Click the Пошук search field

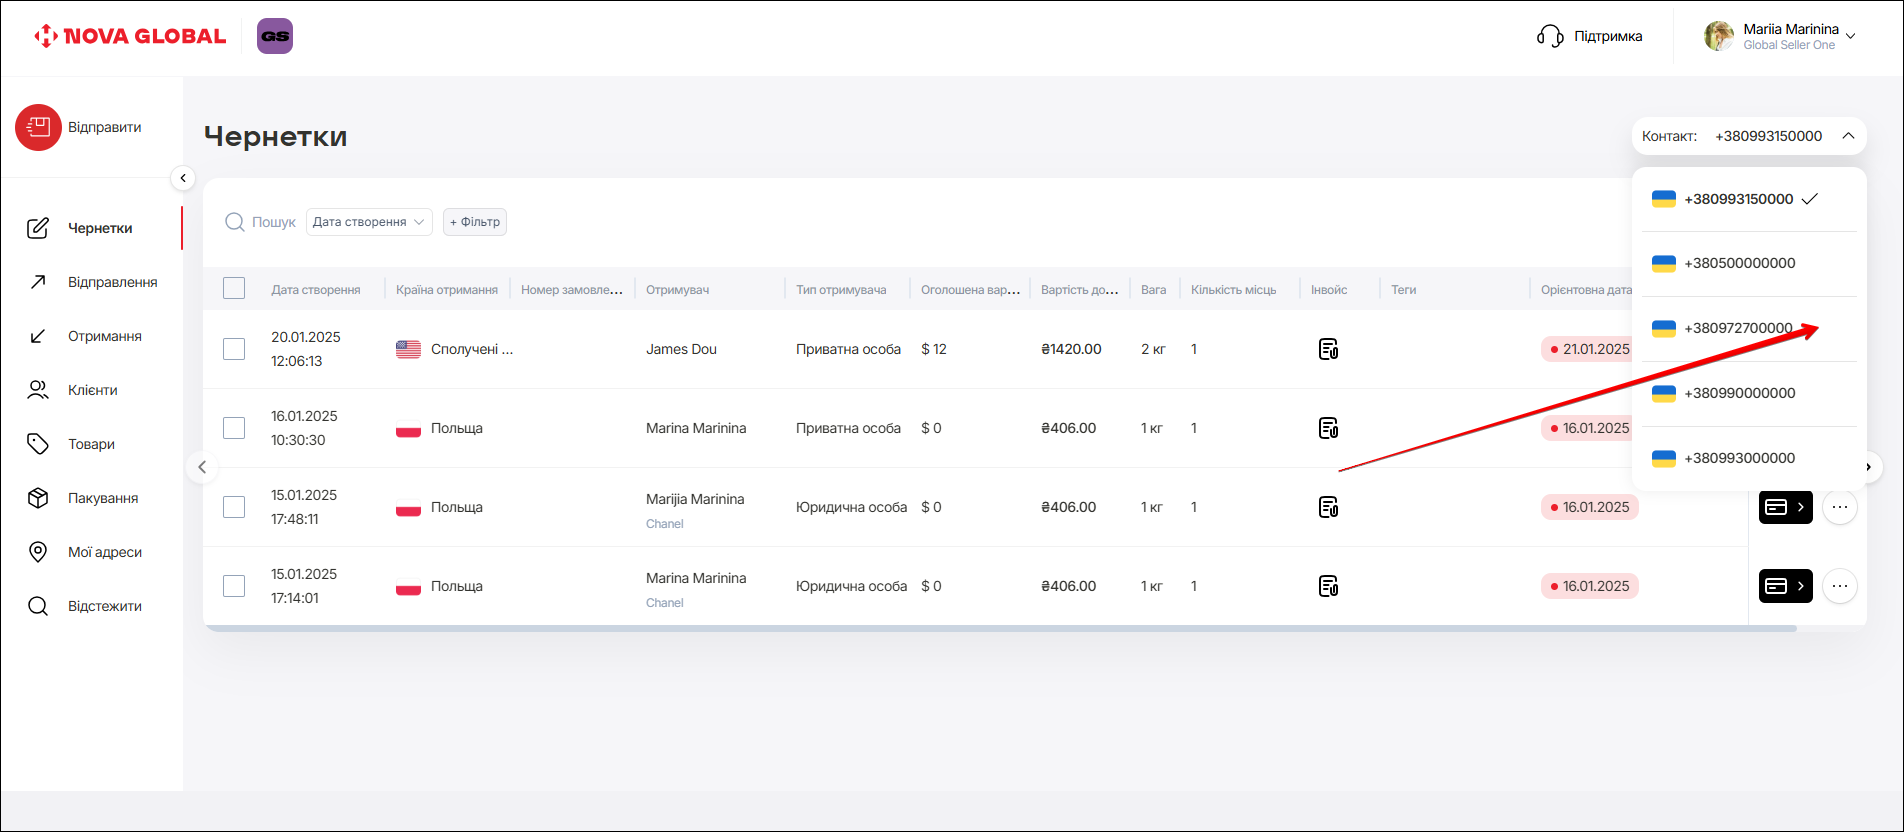click(x=272, y=222)
